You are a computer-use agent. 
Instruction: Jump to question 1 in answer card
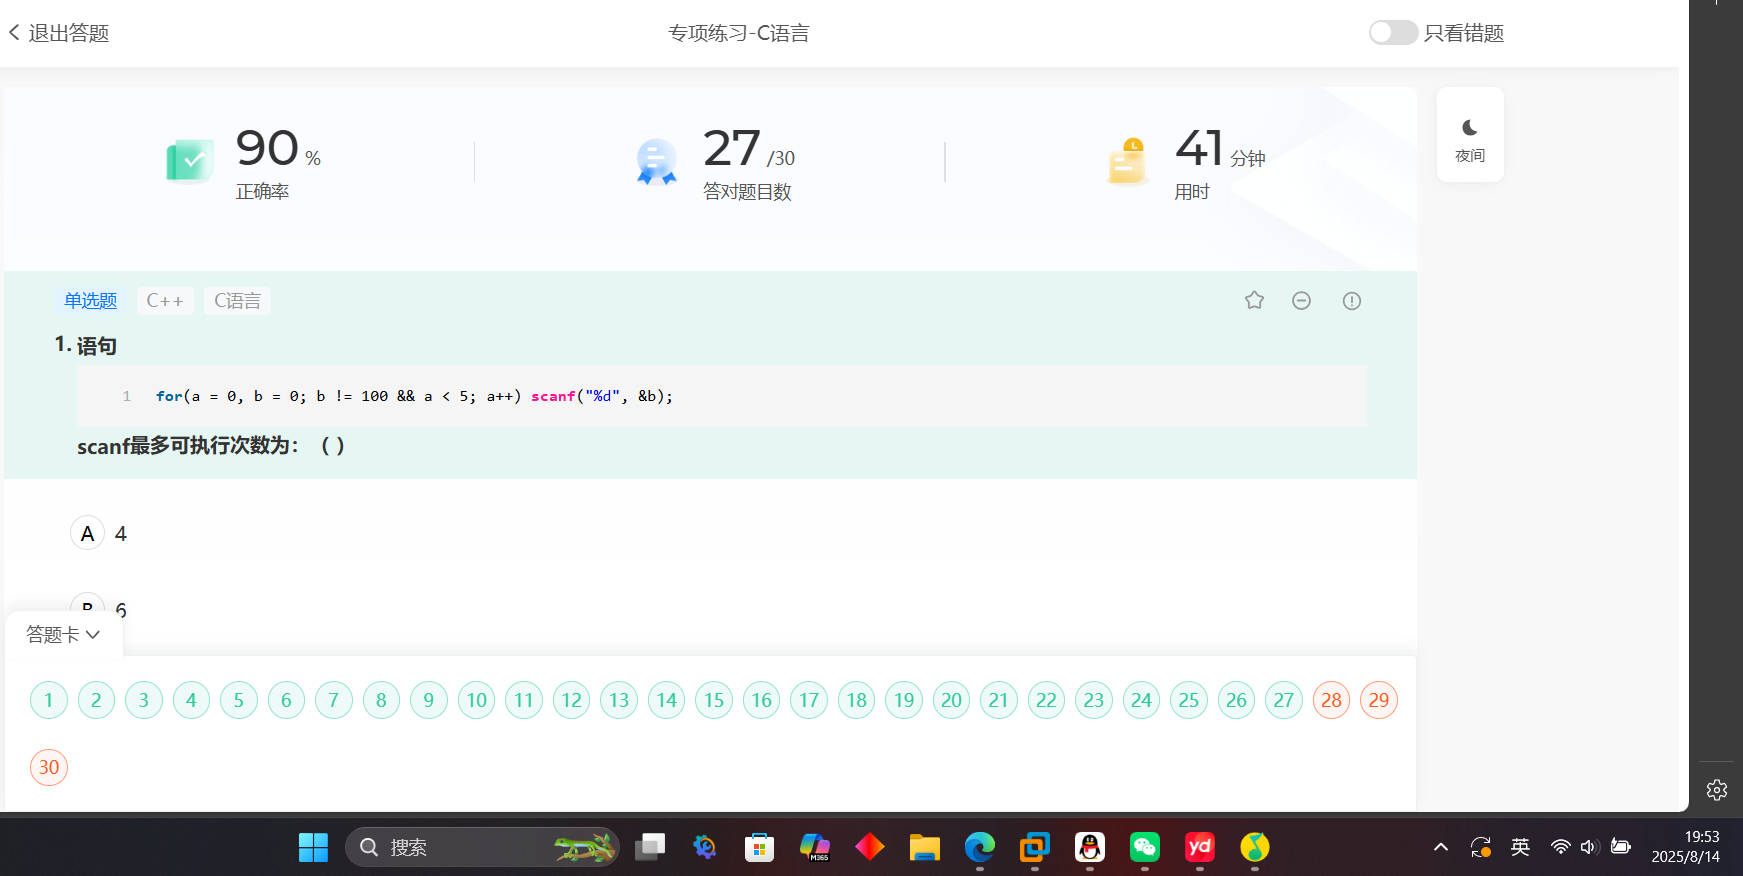pyautogui.click(x=49, y=700)
